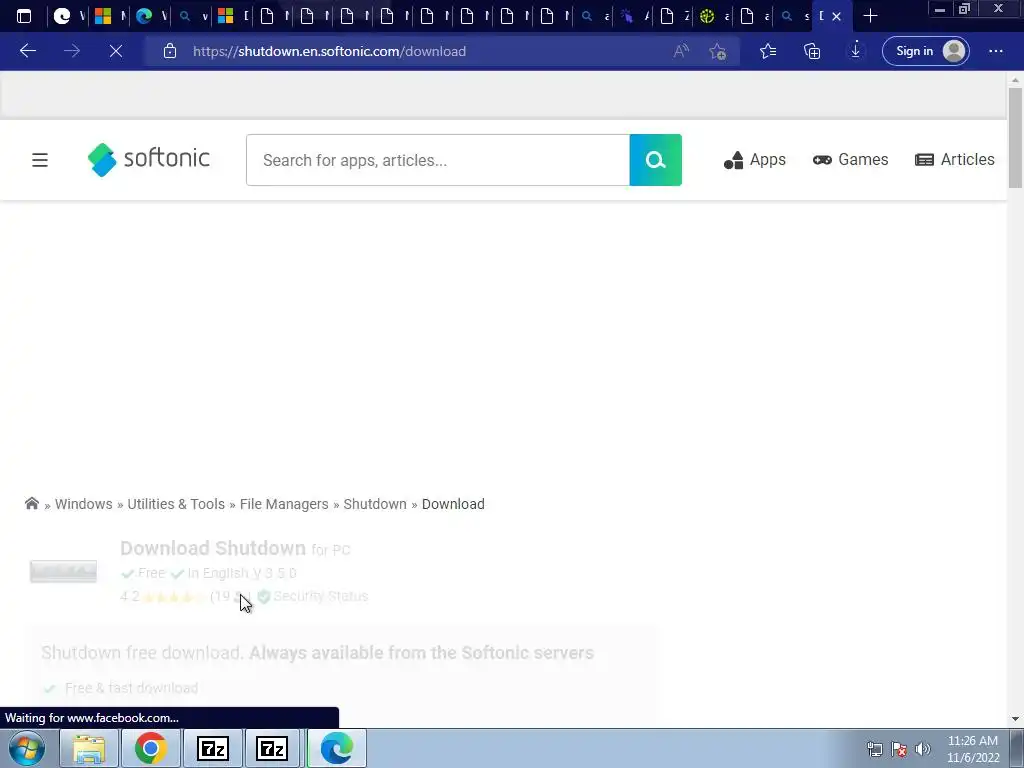Close the current Softonic tab
The height and width of the screenshot is (768, 1024).
tap(837, 16)
